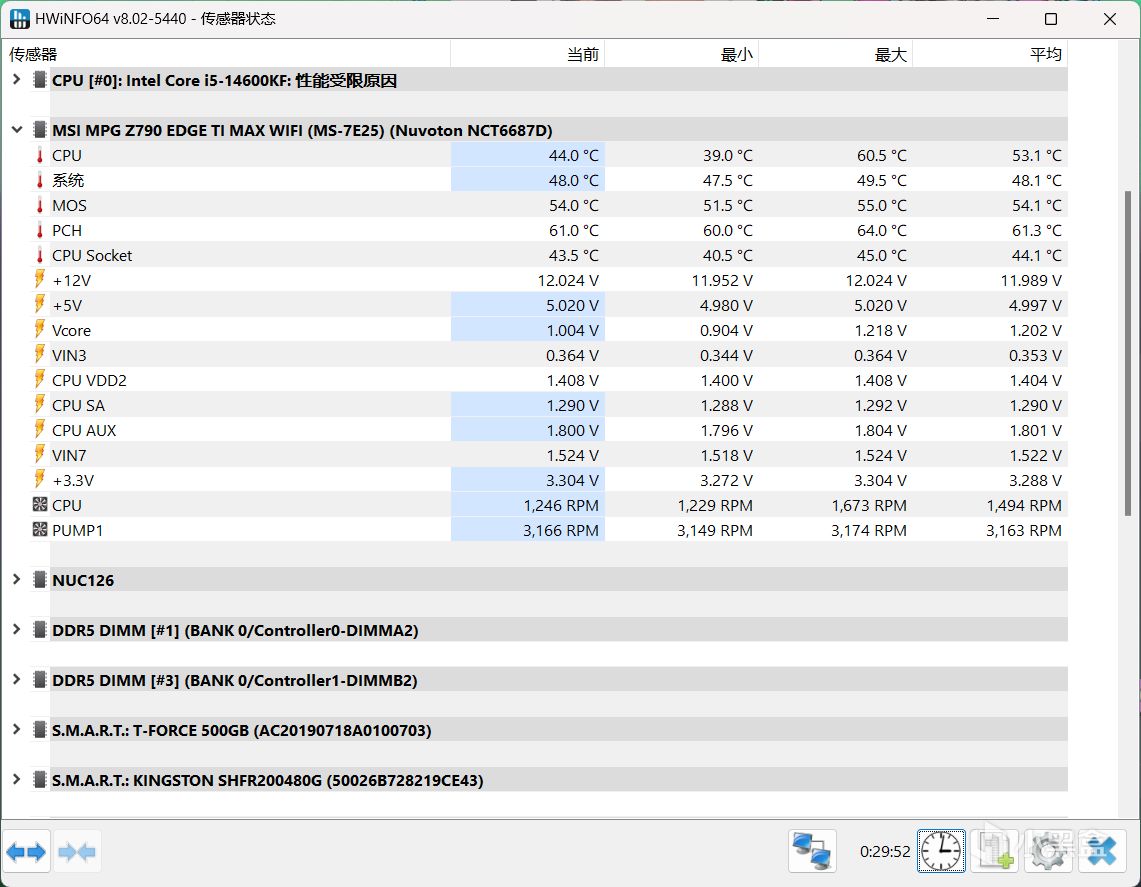Click lightning icon beside CPU VDD2 row
Screen dimensions: 1141x887
click(40, 379)
